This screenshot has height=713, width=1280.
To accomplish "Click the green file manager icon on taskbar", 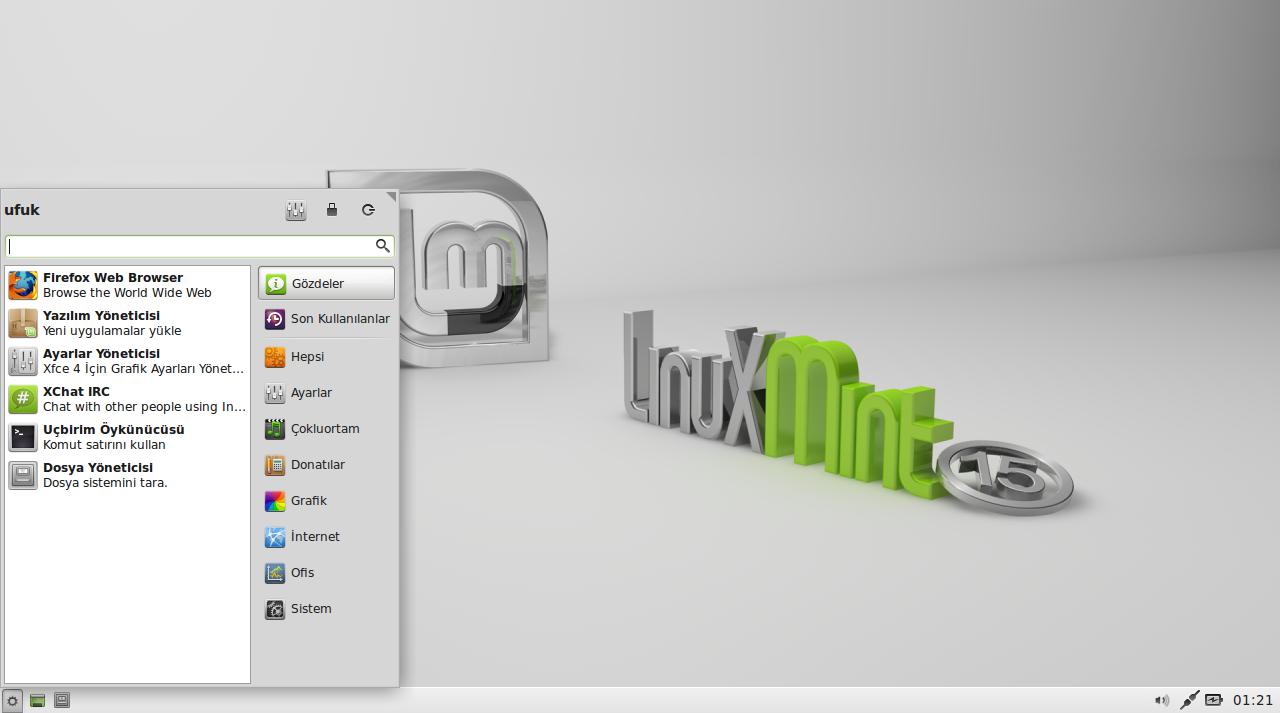I will (x=37, y=700).
